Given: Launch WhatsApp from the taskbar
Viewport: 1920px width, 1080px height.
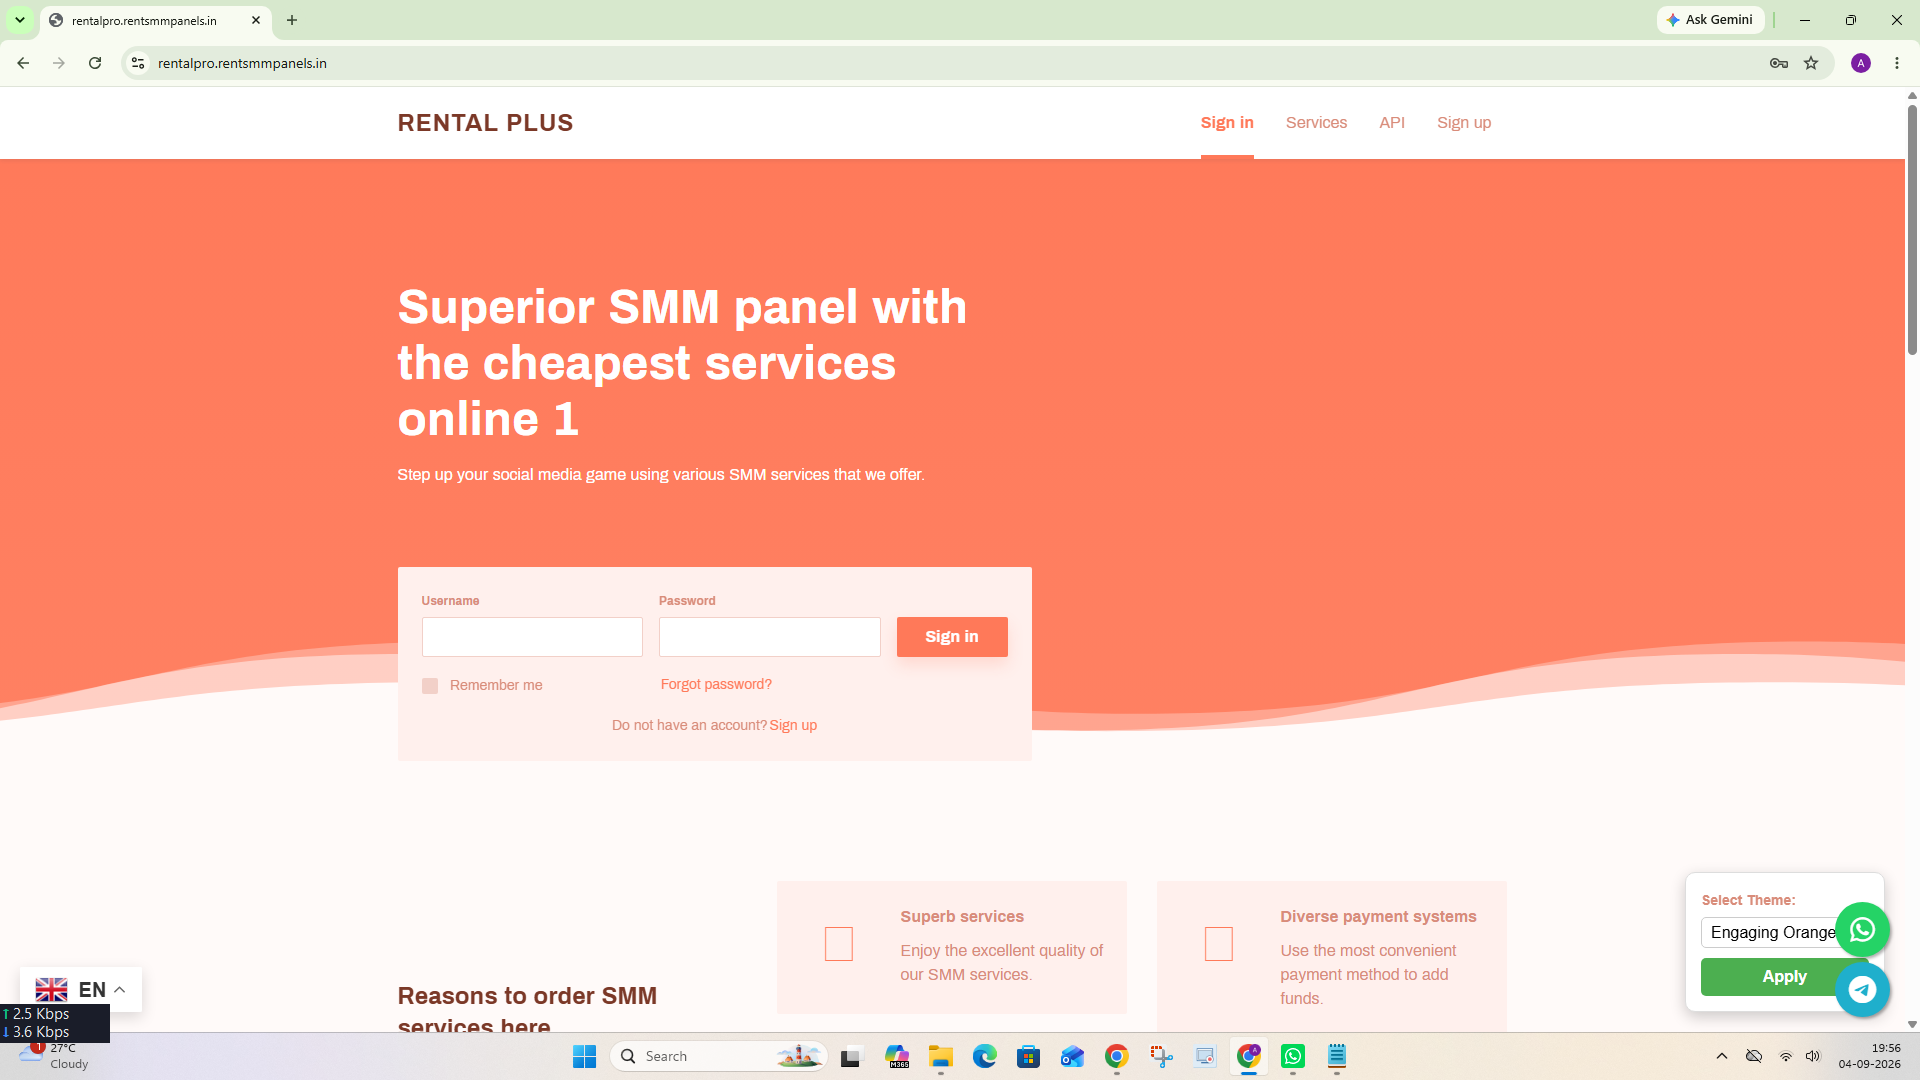Looking at the screenshot, I should click(1293, 1056).
